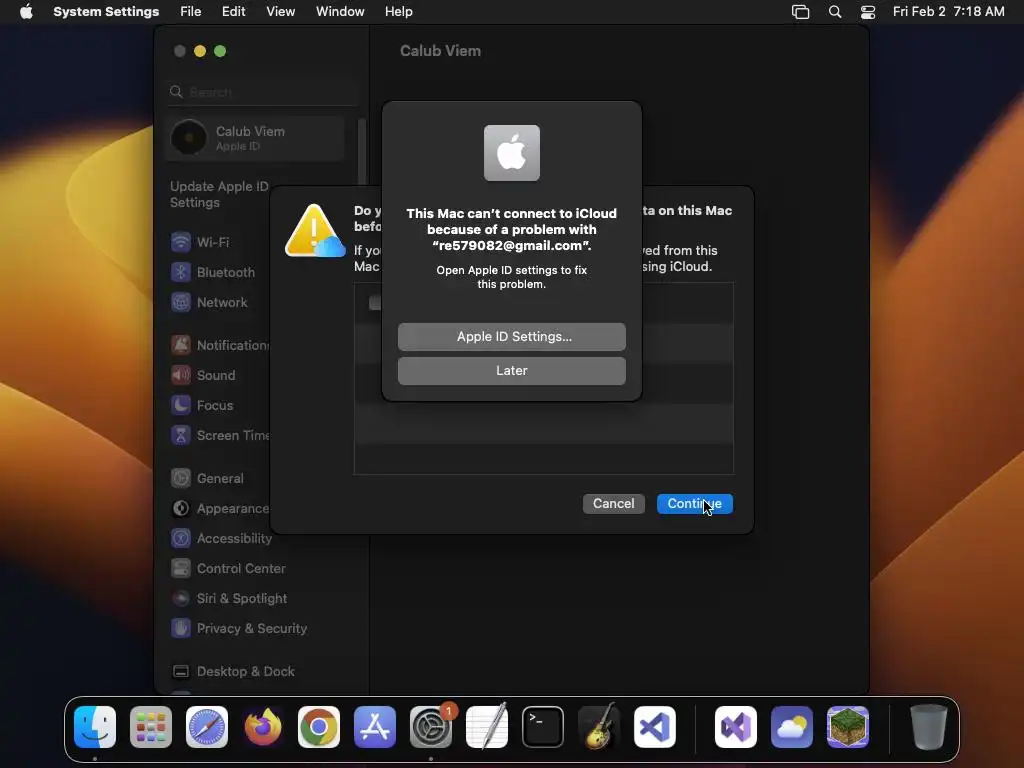Open the App Store from the Dock
Viewport: 1024px width, 768px height.
pos(375,727)
